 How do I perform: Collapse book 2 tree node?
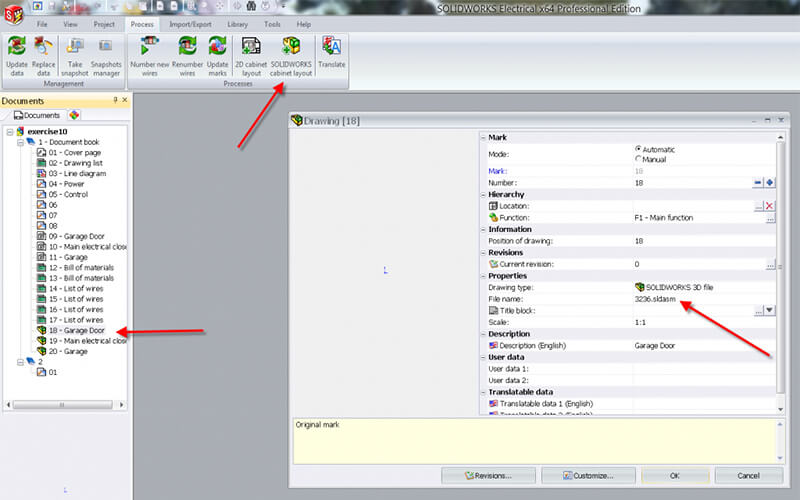tap(20, 362)
